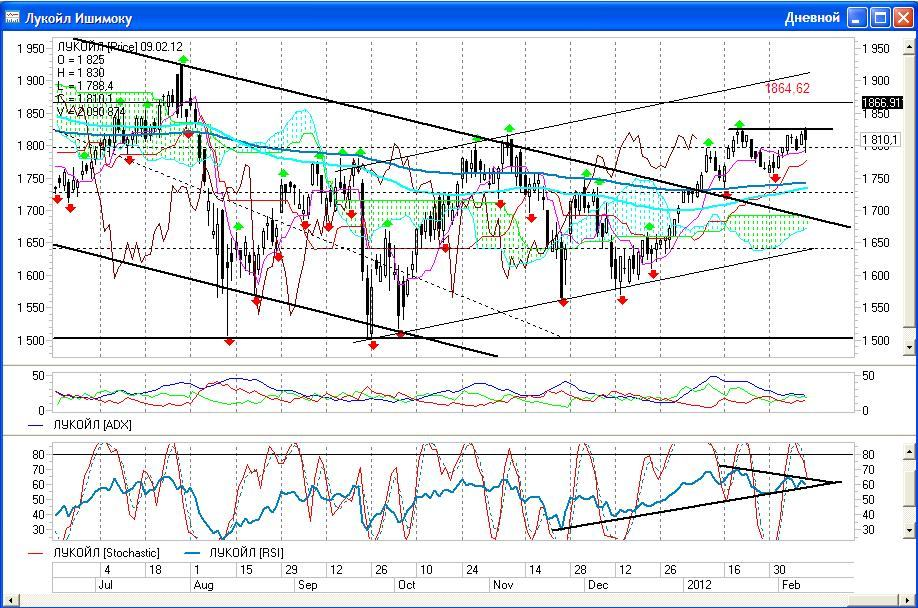This screenshot has height=608, width=918.
Task: Click the date label 29 on time axis
Action: pos(291,569)
